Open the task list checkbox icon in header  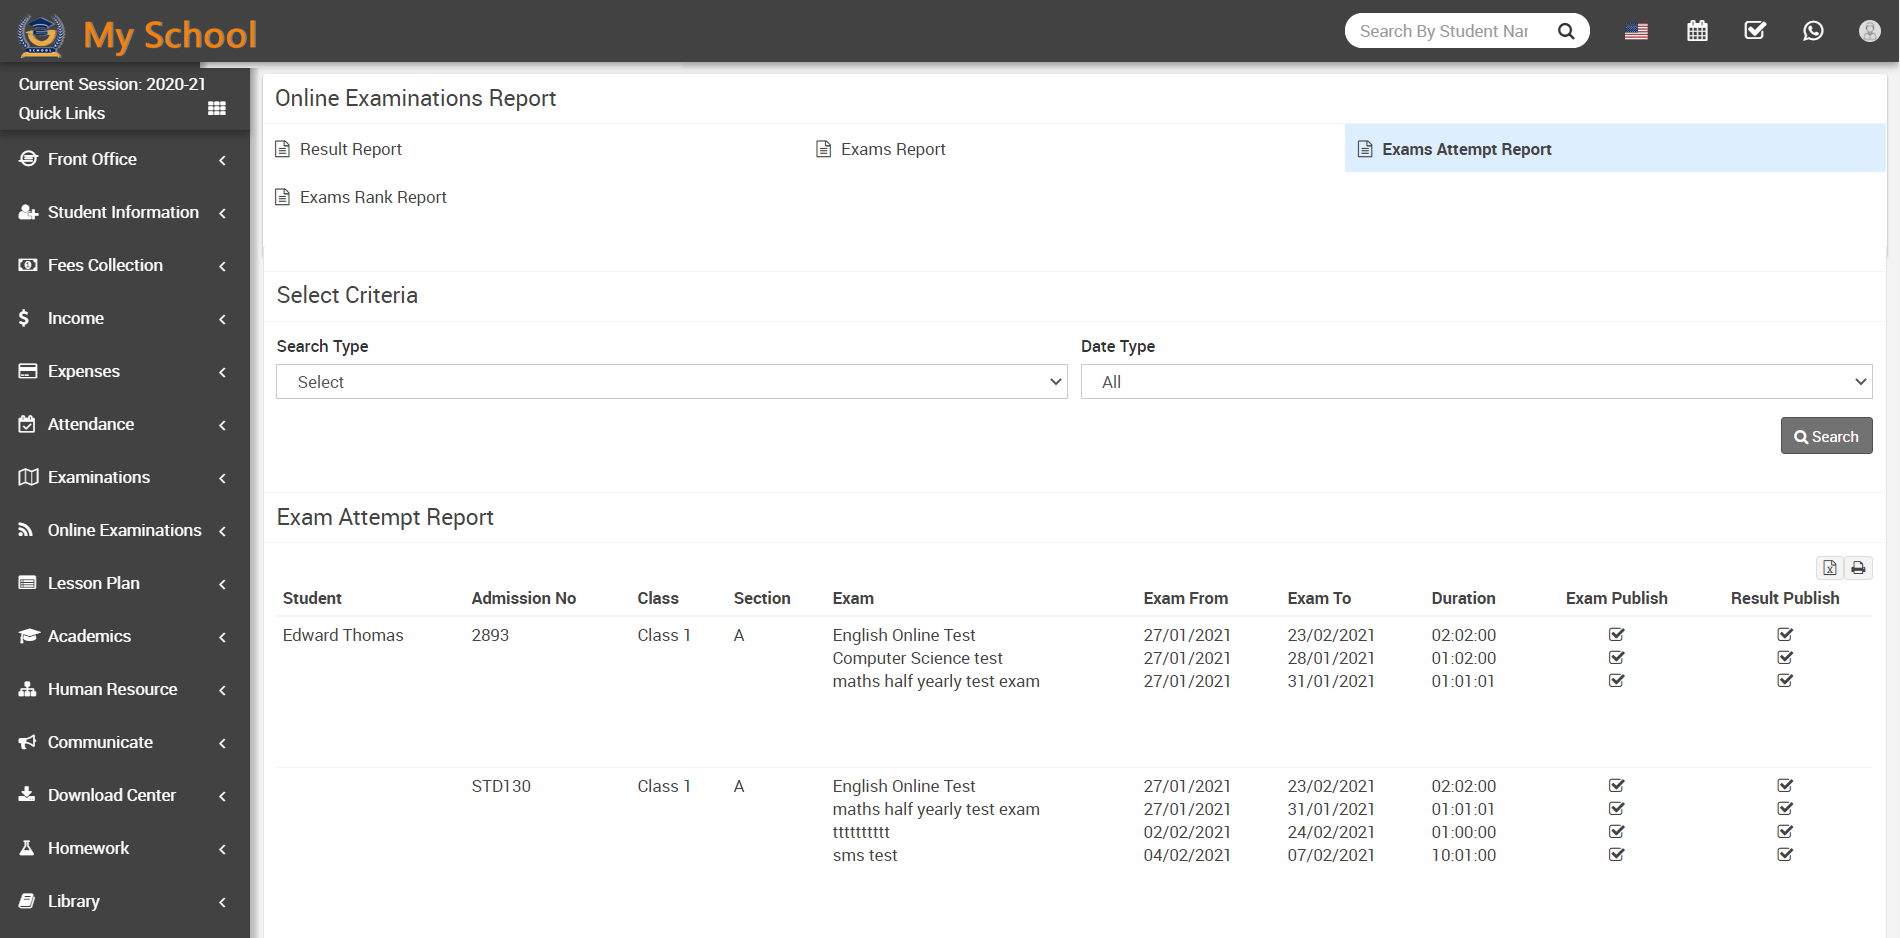coord(1755,31)
